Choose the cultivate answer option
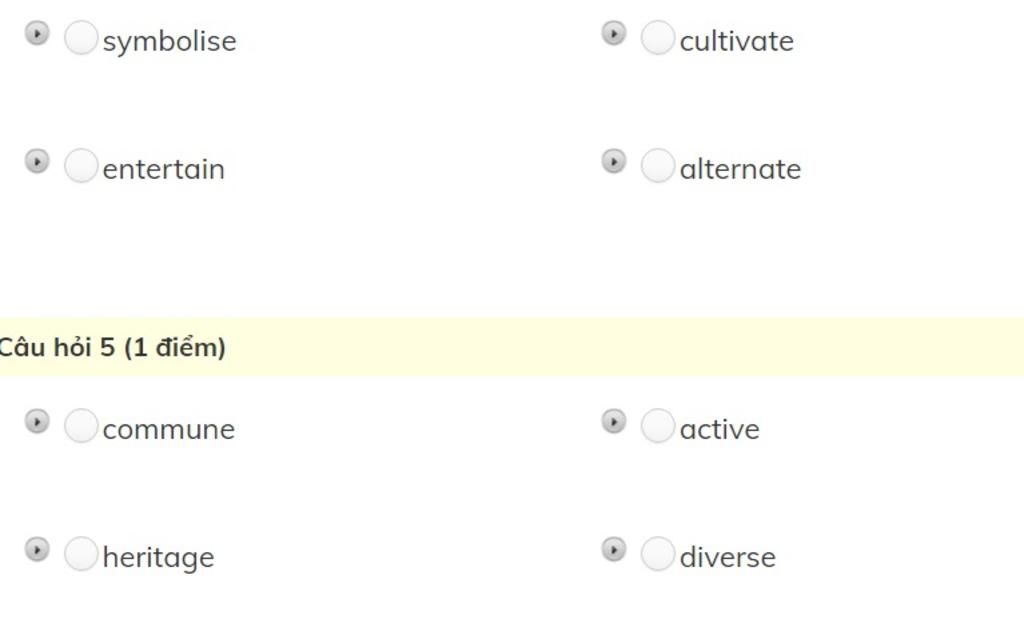1024x631 pixels. tap(658, 37)
